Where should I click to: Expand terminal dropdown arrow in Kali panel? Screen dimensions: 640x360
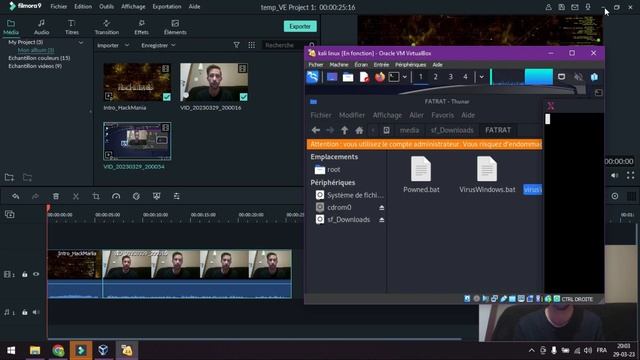[404, 77]
